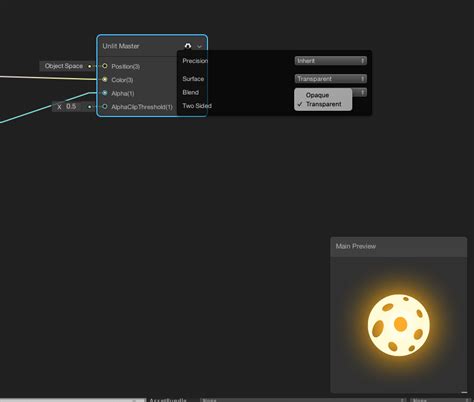Select the Unlit Master node title
The height and width of the screenshot is (402, 474).
[121, 46]
